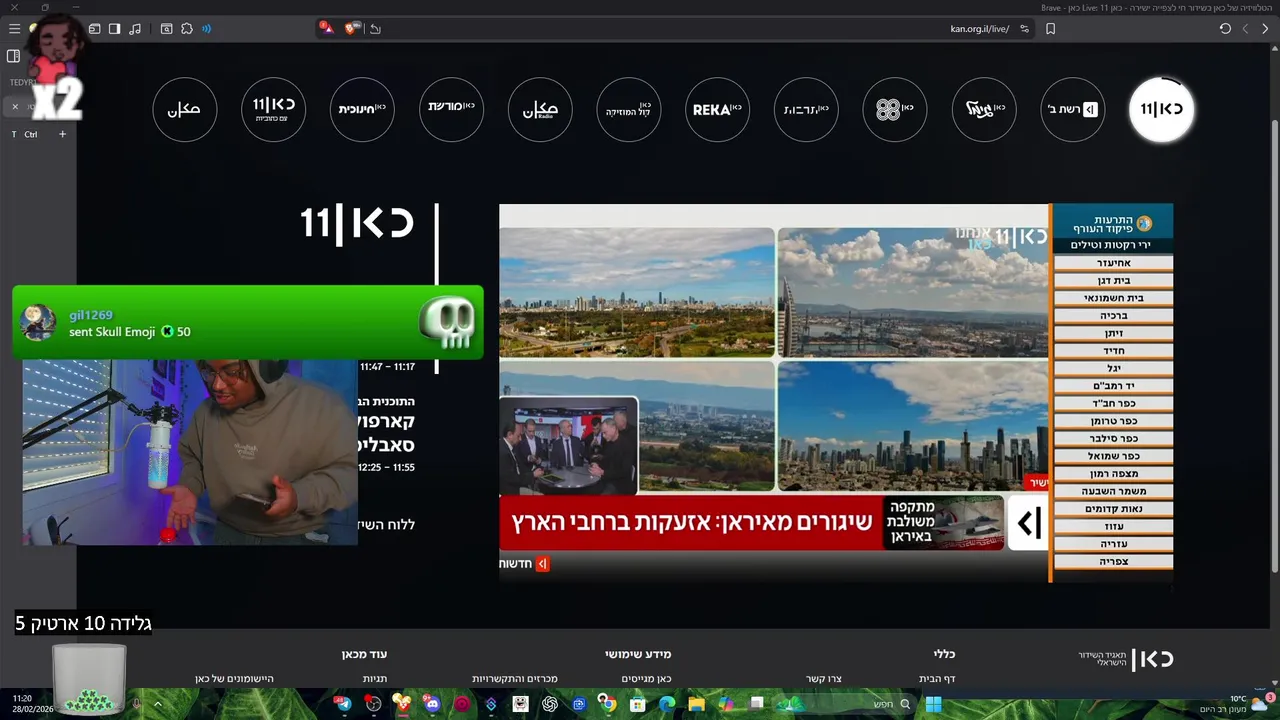Open Discord from taskbar
Image resolution: width=1280 pixels, height=720 pixels.
coord(432,704)
